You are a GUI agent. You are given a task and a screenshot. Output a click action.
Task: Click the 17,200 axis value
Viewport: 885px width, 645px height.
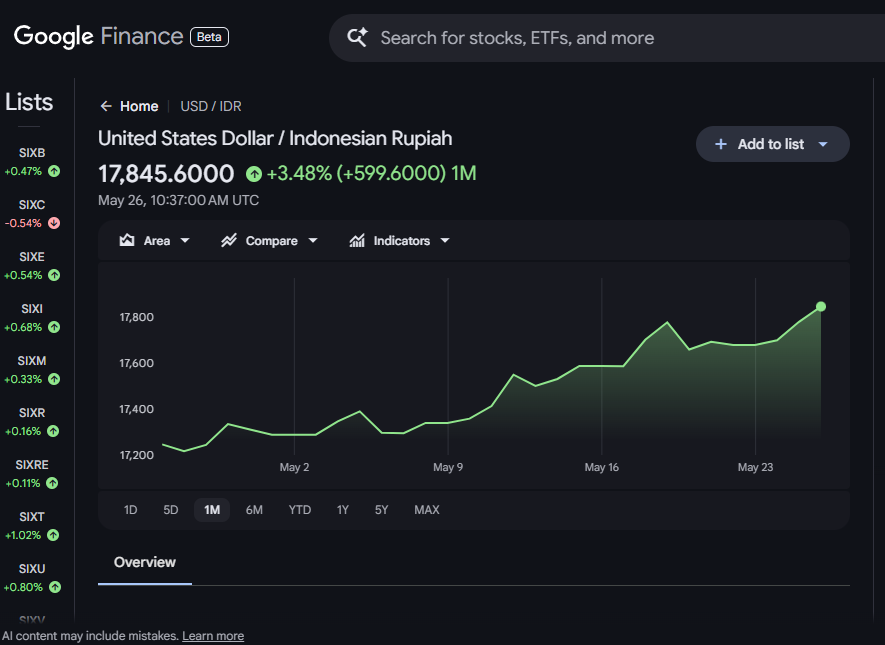click(137, 455)
